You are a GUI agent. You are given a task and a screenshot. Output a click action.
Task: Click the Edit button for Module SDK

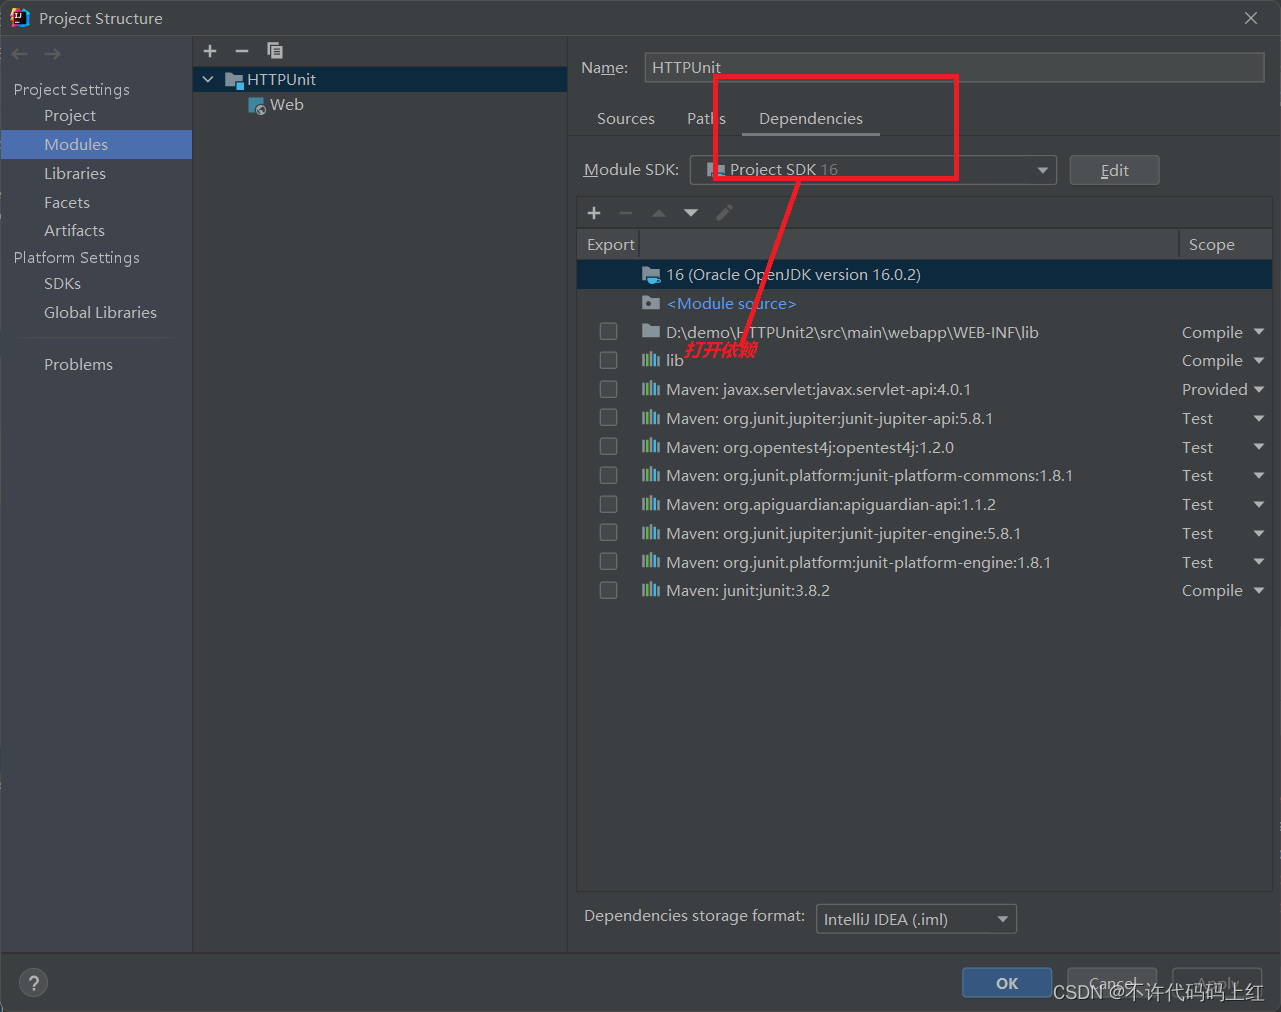tap(1115, 170)
